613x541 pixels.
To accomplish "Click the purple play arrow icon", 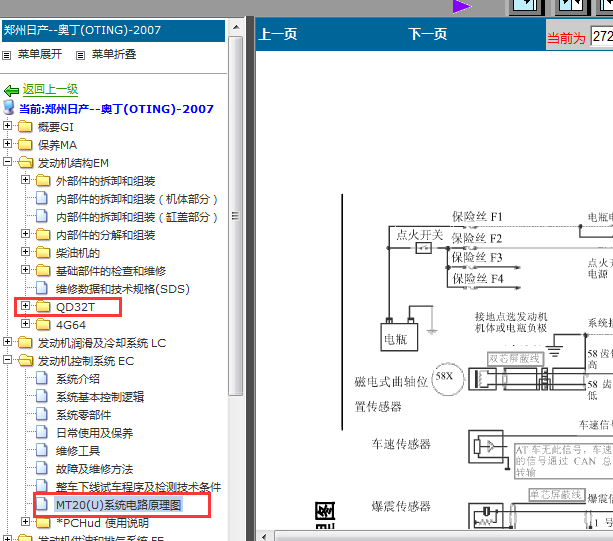I will 462,6.
